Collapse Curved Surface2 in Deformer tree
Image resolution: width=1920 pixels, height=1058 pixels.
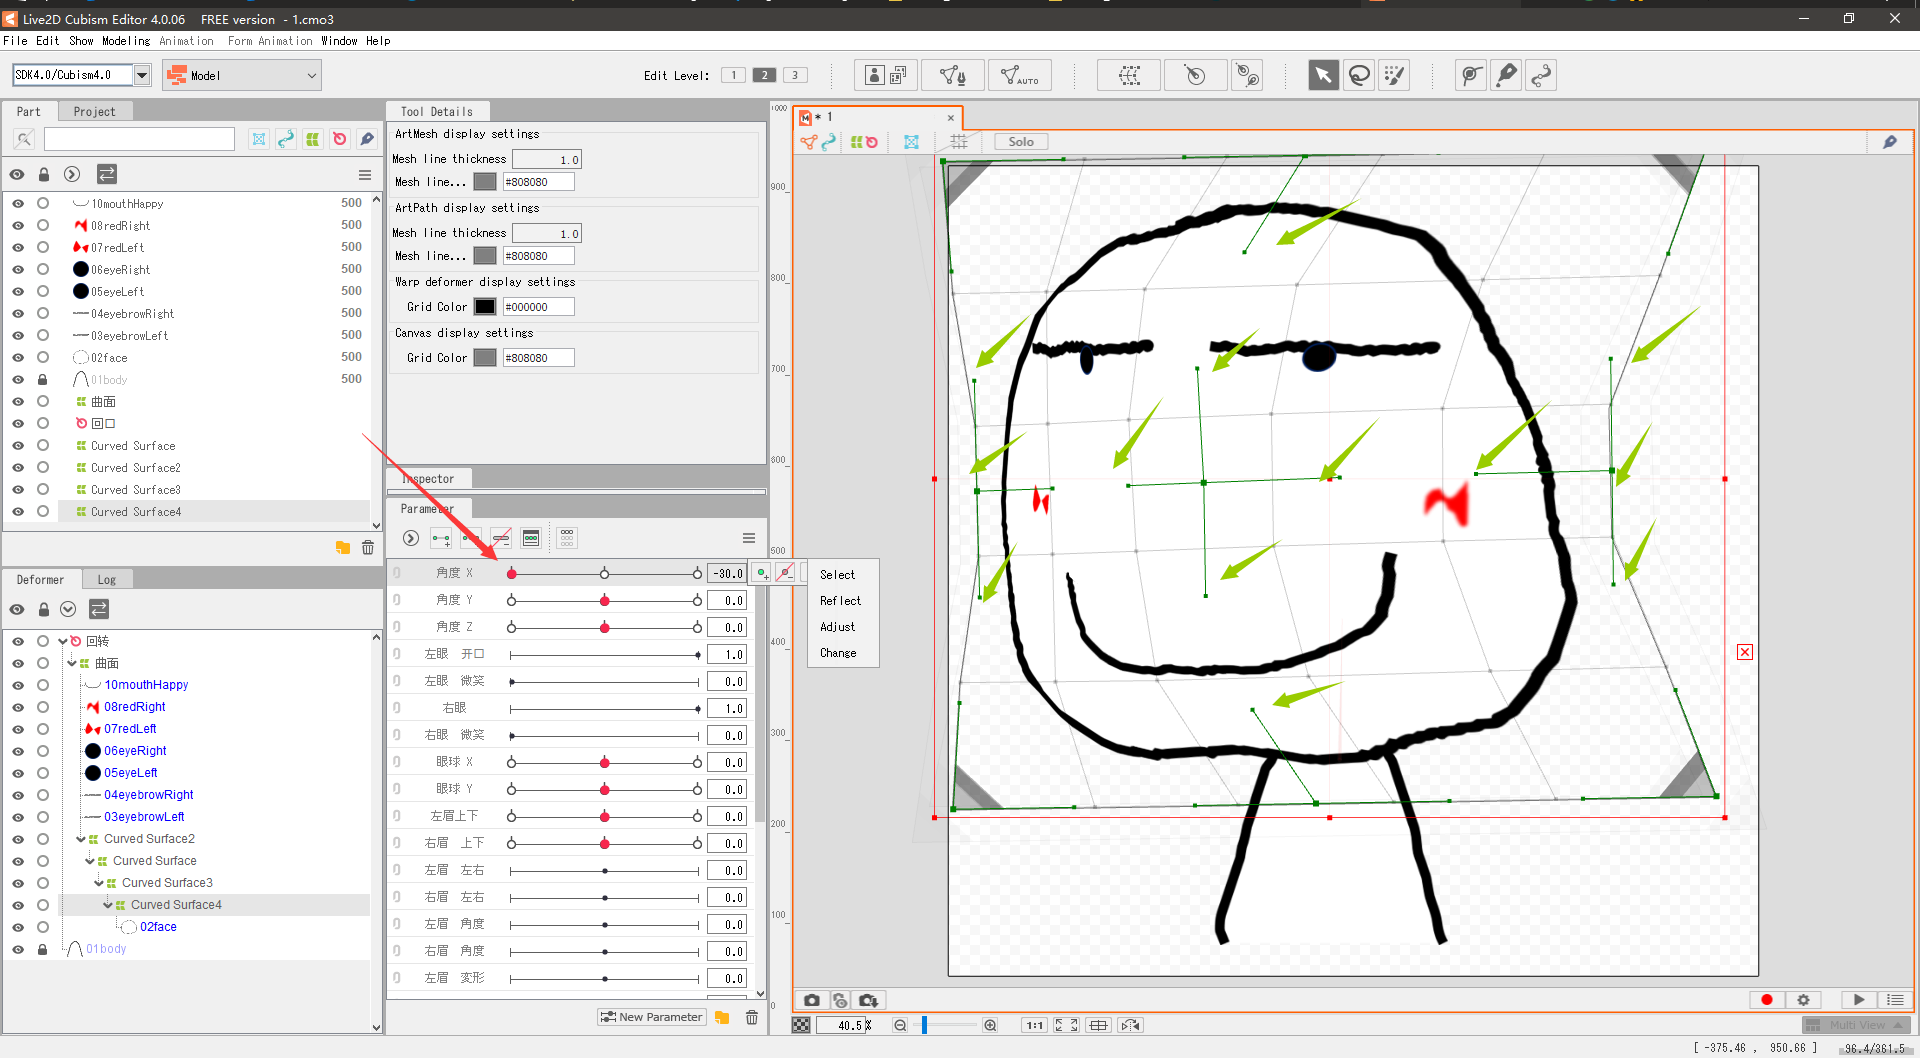81,839
